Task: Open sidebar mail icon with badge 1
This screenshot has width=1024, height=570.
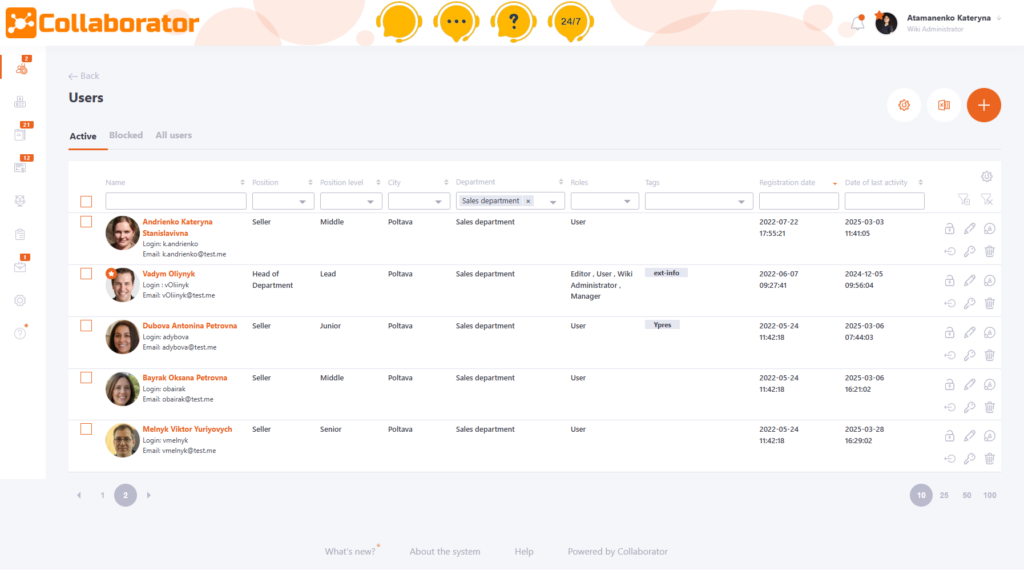Action: pyautogui.click(x=22, y=265)
